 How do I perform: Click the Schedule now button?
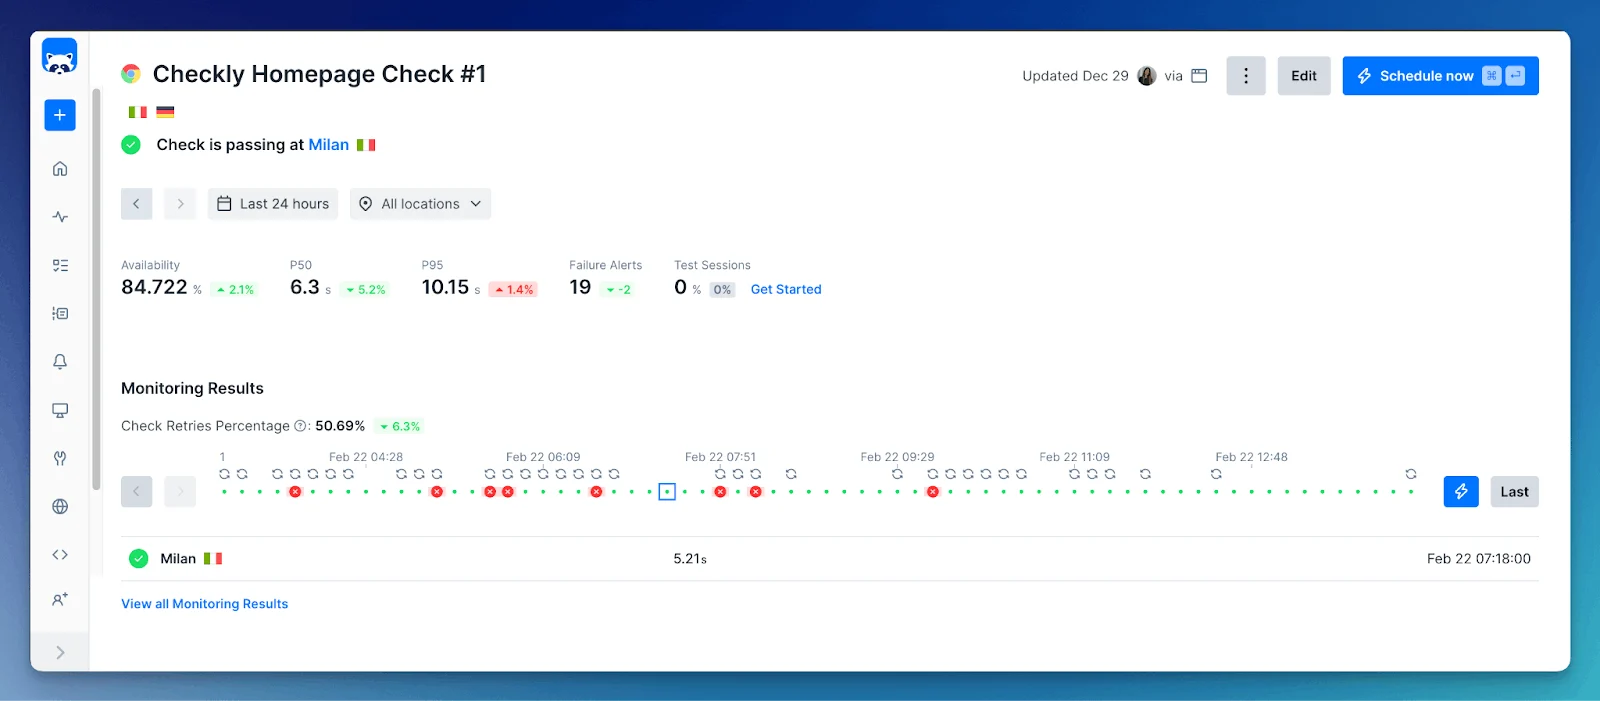pos(1440,76)
